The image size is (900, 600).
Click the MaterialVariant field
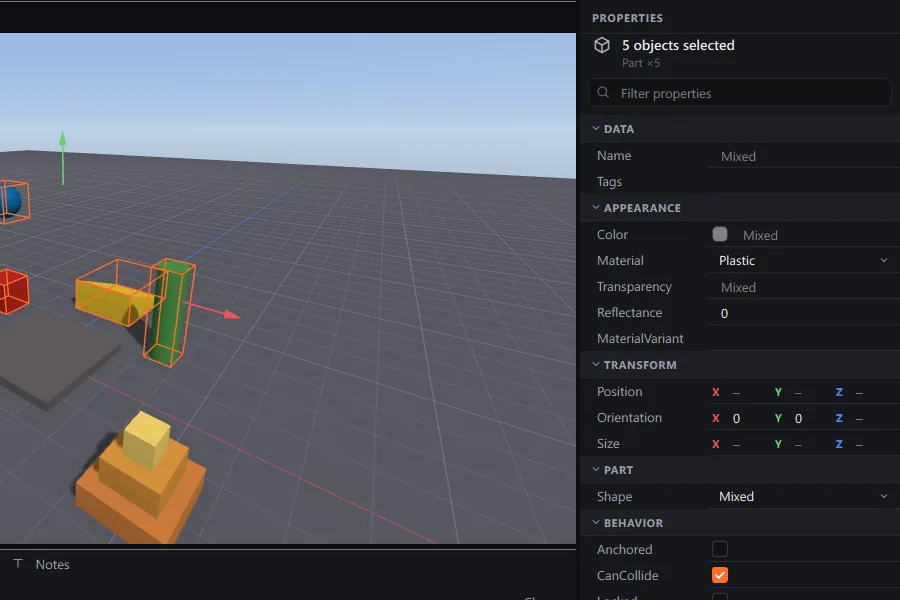[804, 339]
